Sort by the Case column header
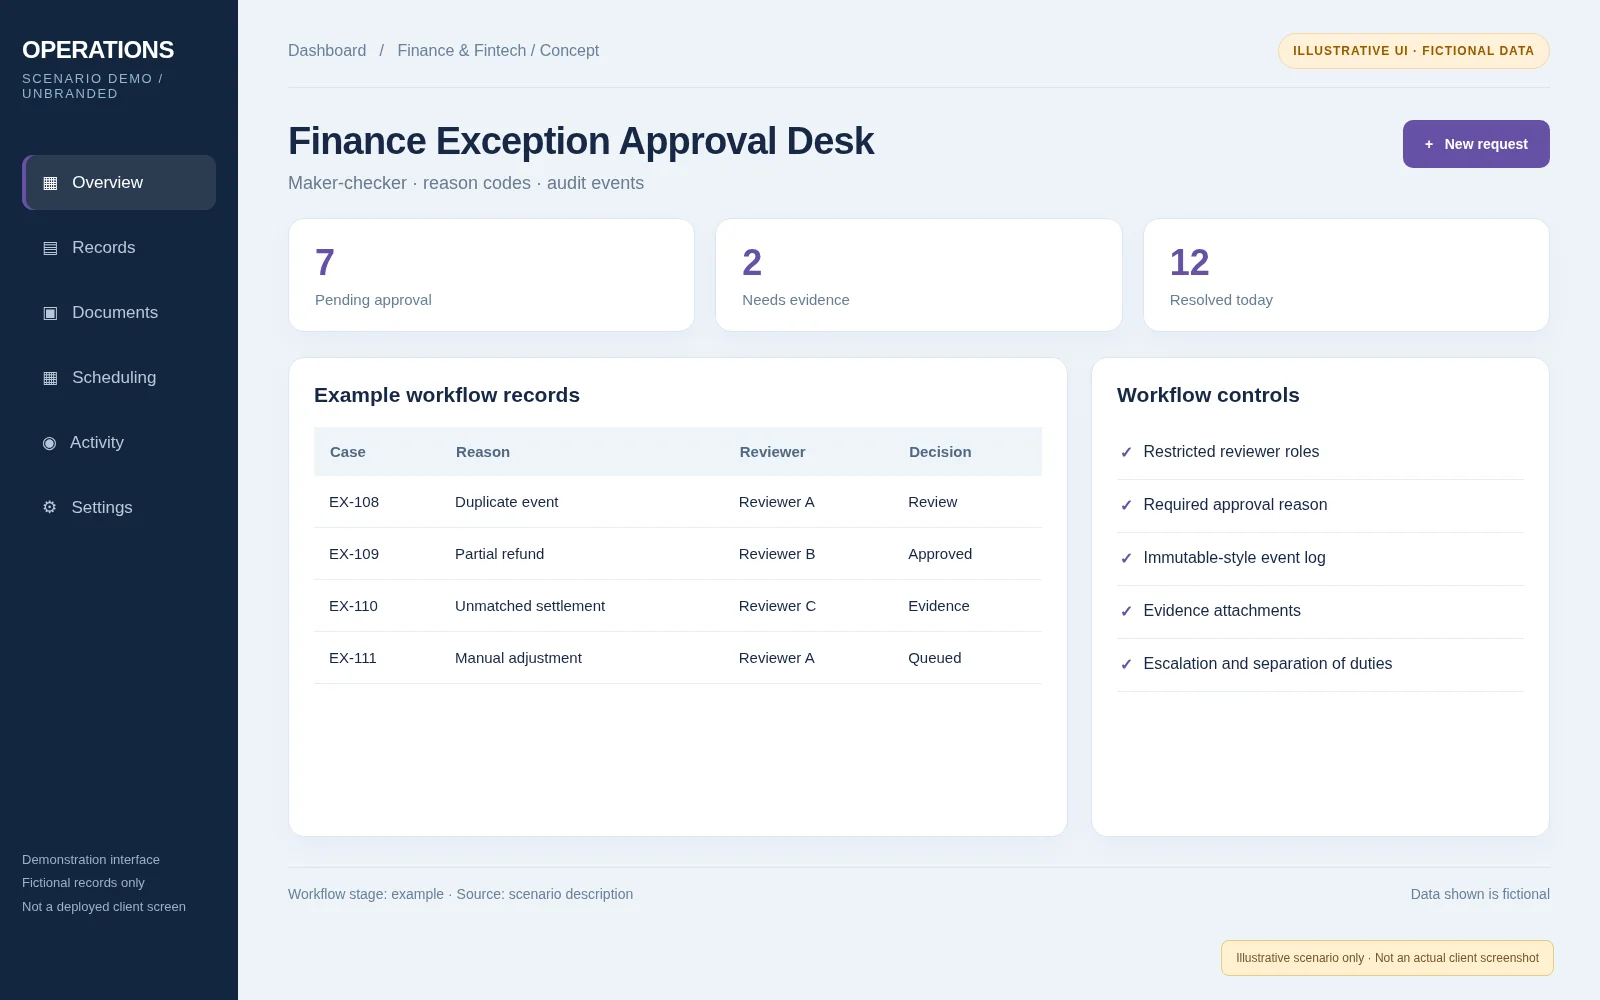The image size is (1600, 1000). coord(348,452)
